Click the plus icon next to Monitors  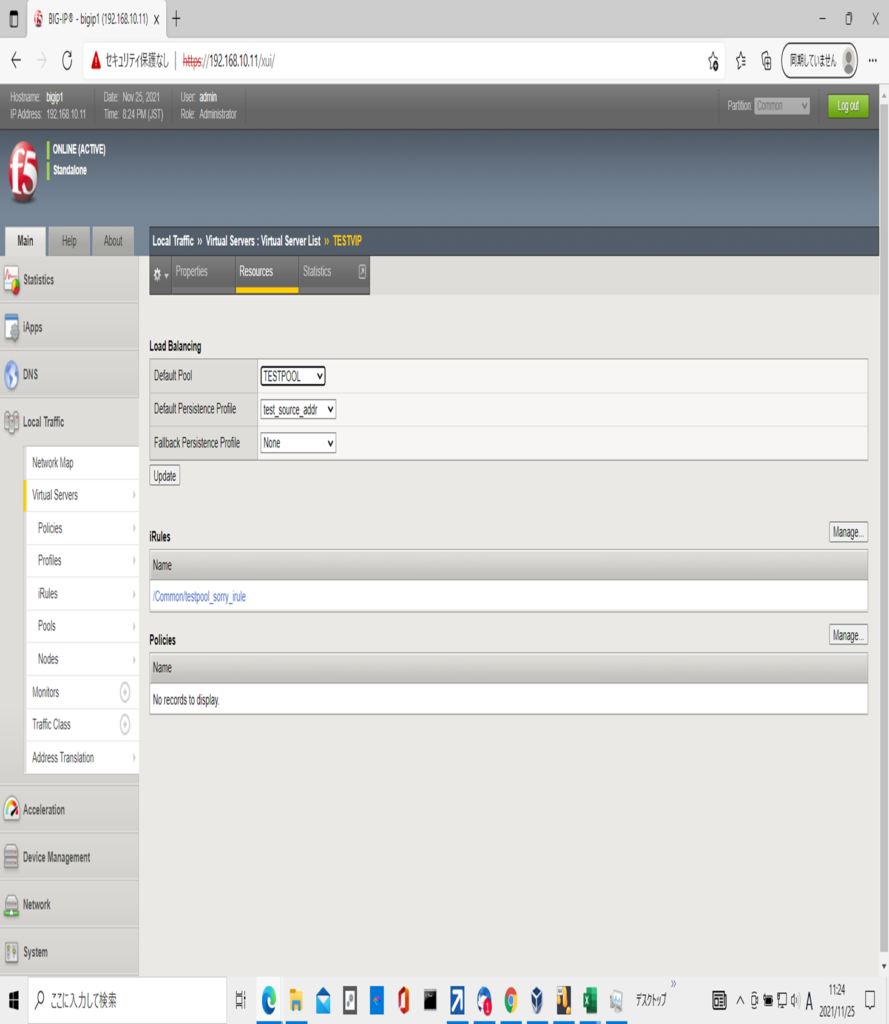pos(125,692)
